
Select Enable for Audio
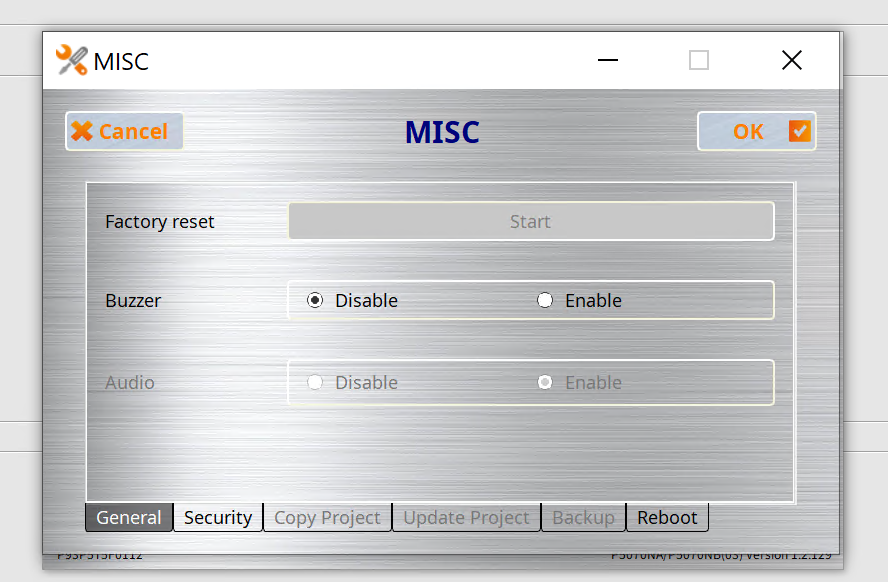545,382
